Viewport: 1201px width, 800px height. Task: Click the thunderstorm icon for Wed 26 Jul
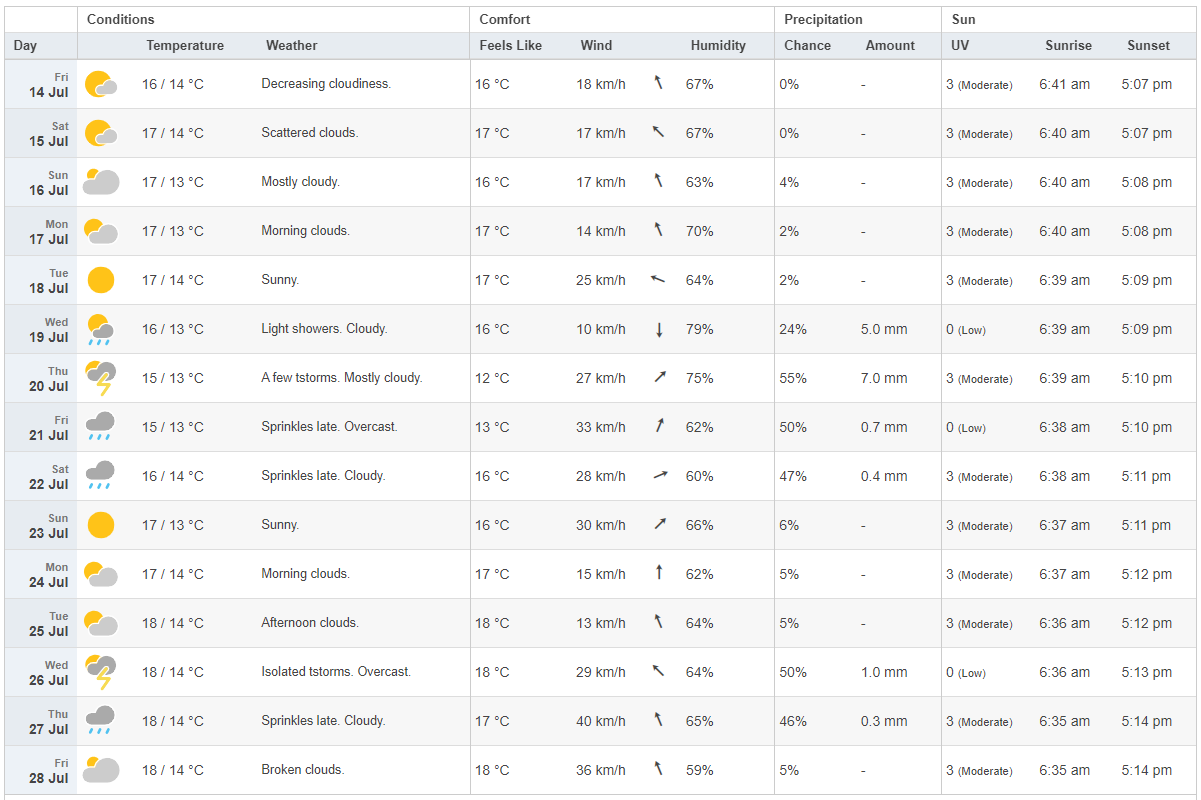point(101,673)
